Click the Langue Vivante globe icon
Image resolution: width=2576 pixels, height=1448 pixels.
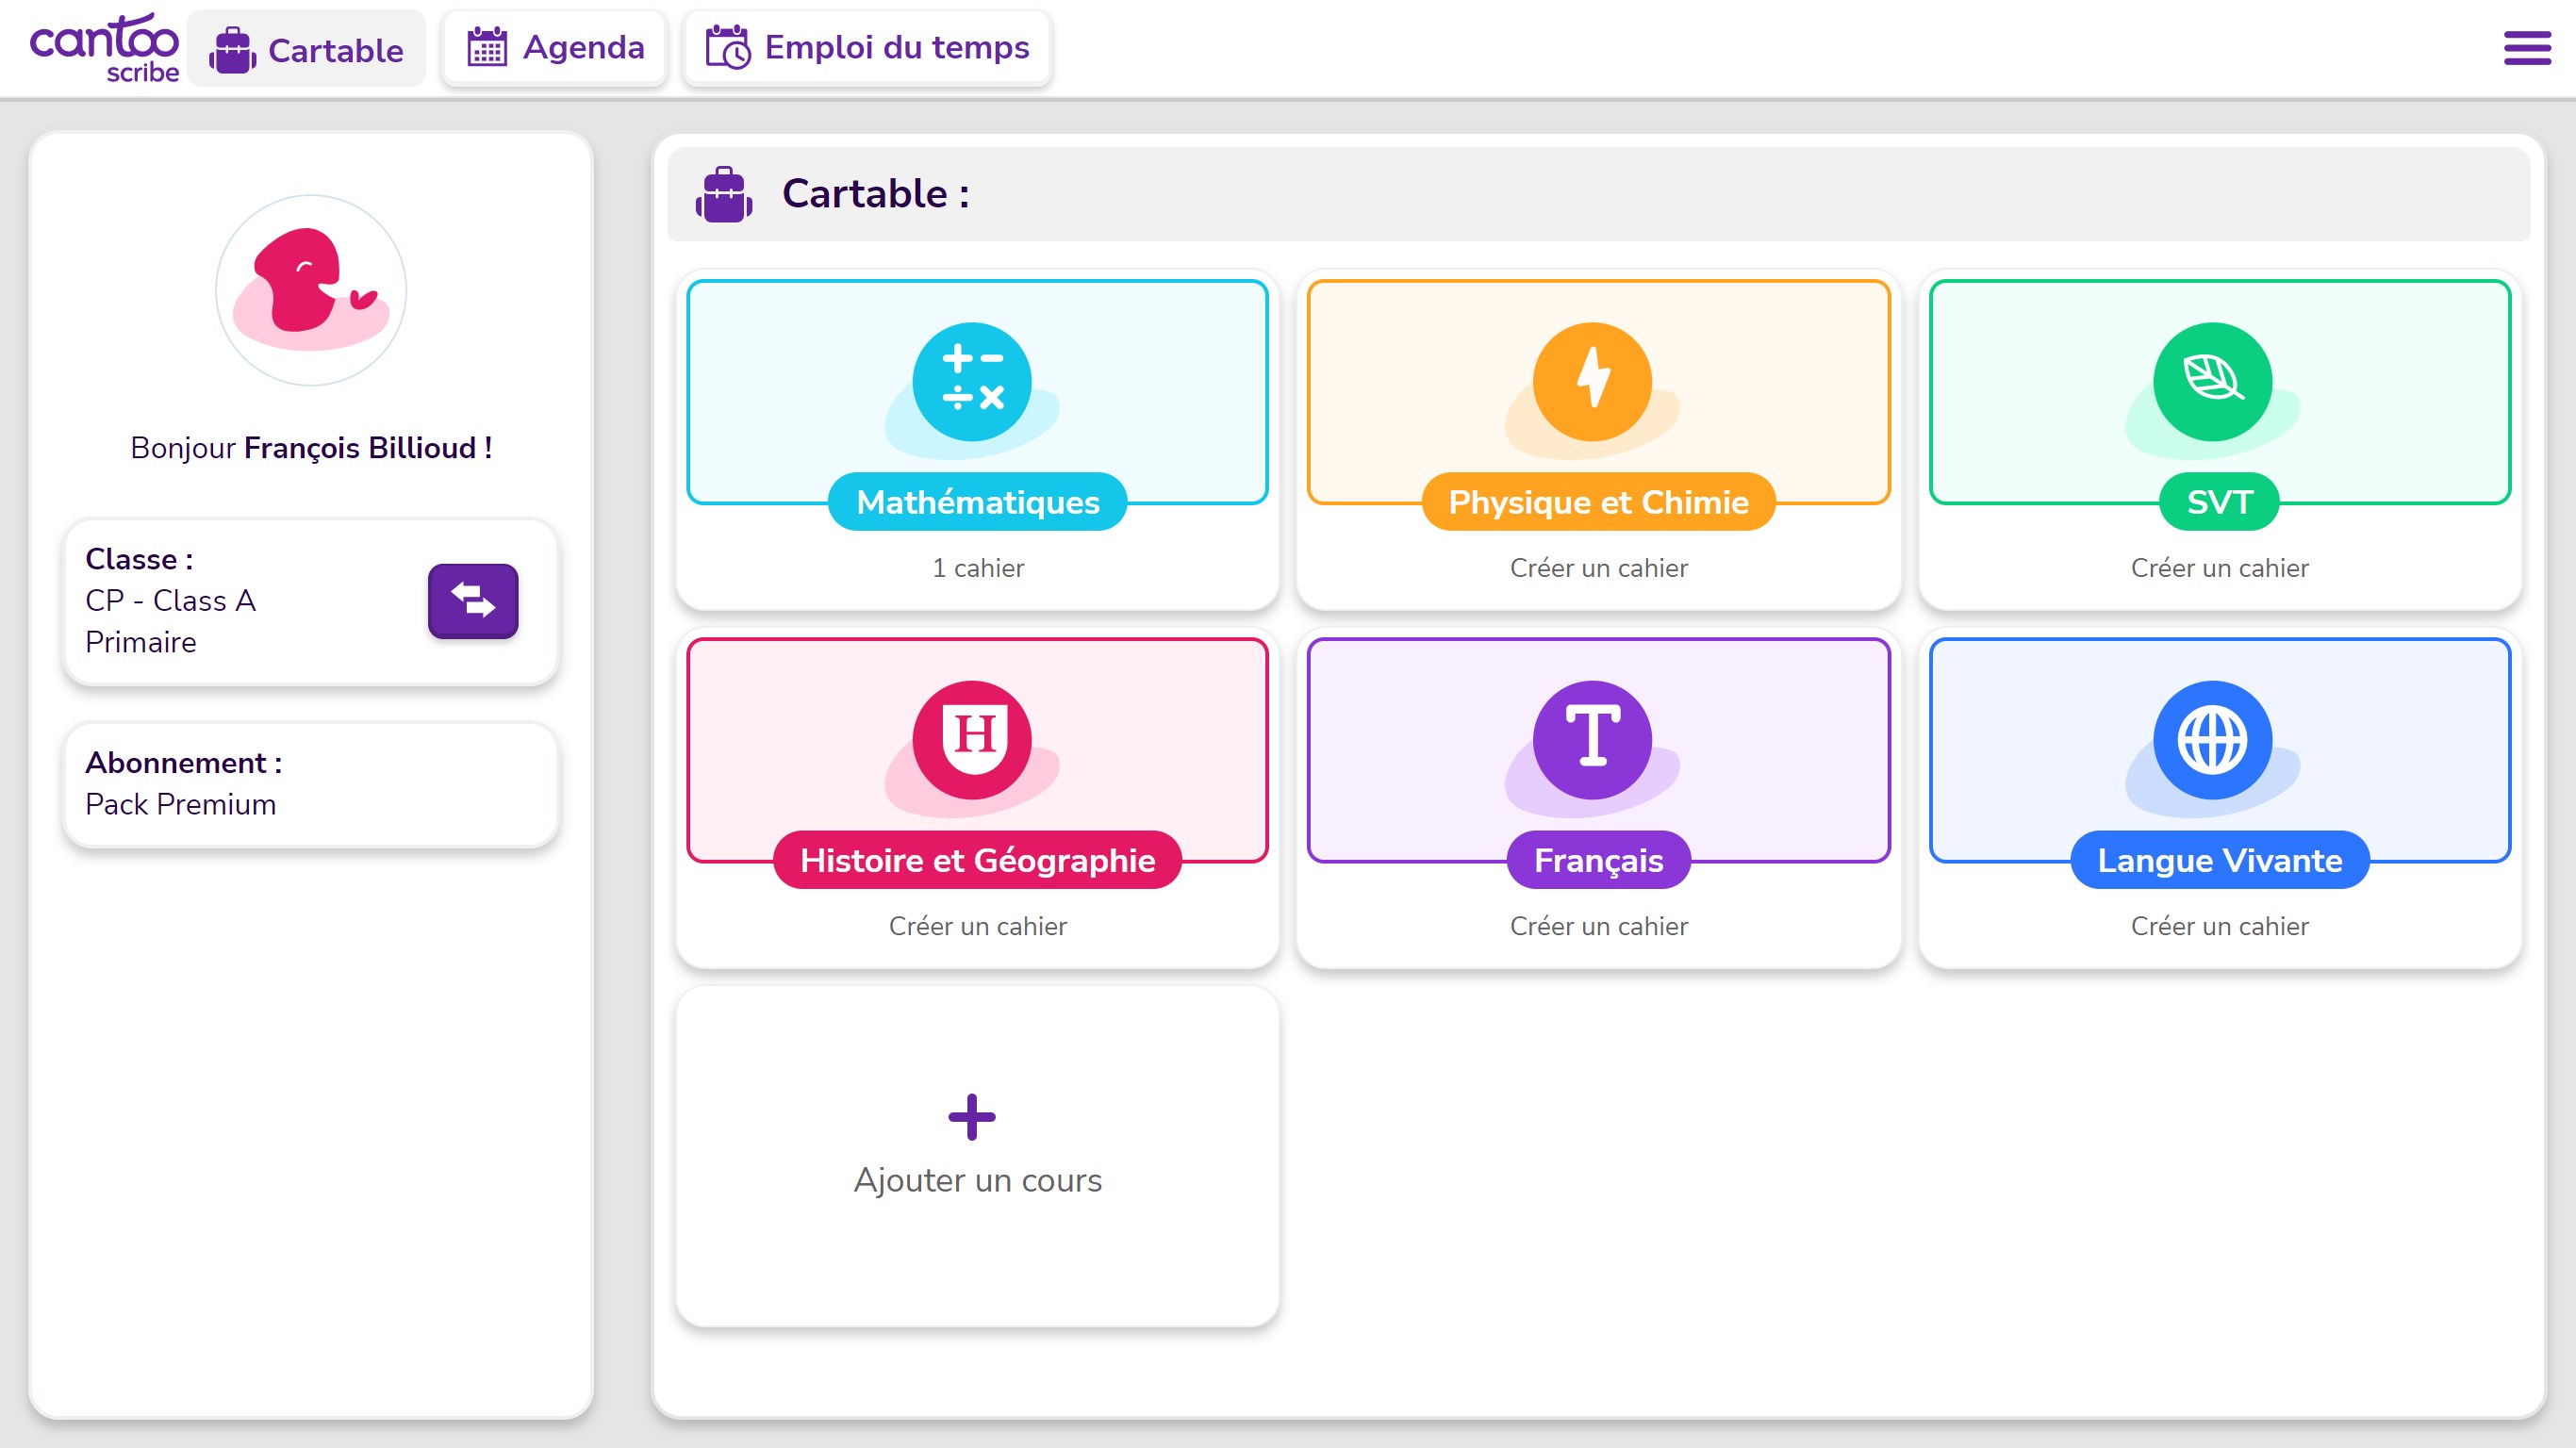2212,740
